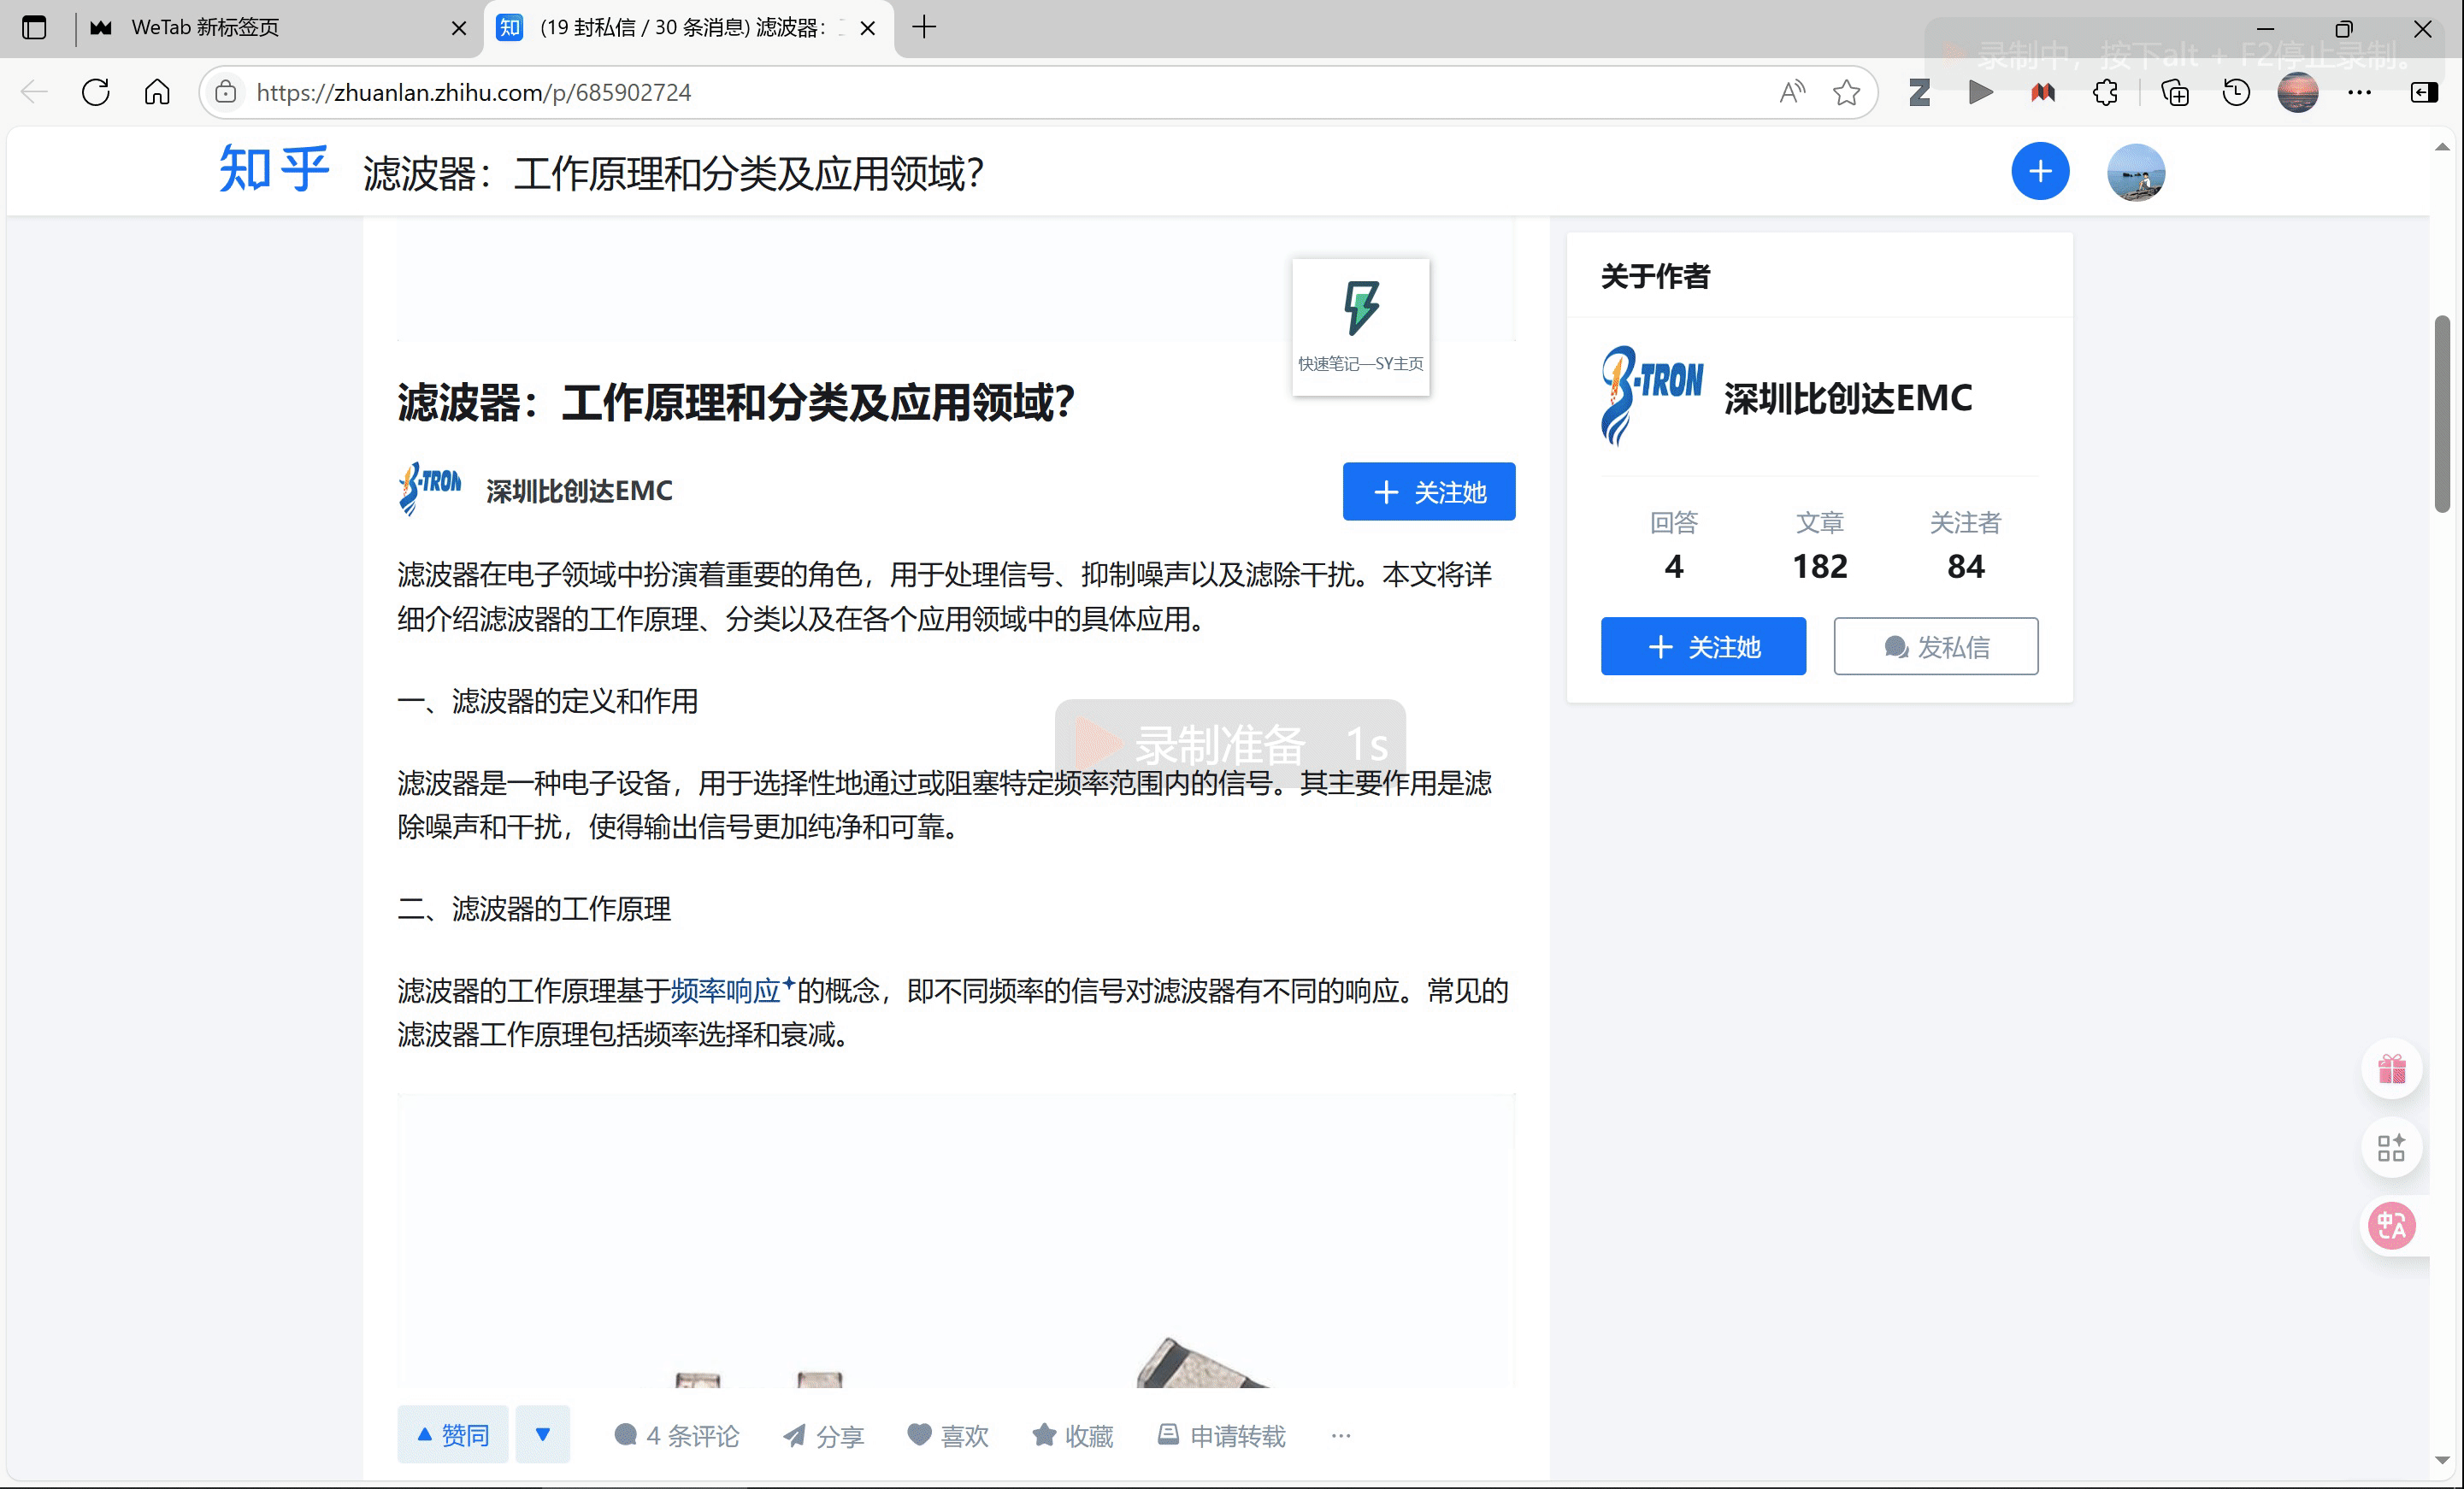
Task: Upvote the article with 赞同
Action: [x=453, y=1435]
